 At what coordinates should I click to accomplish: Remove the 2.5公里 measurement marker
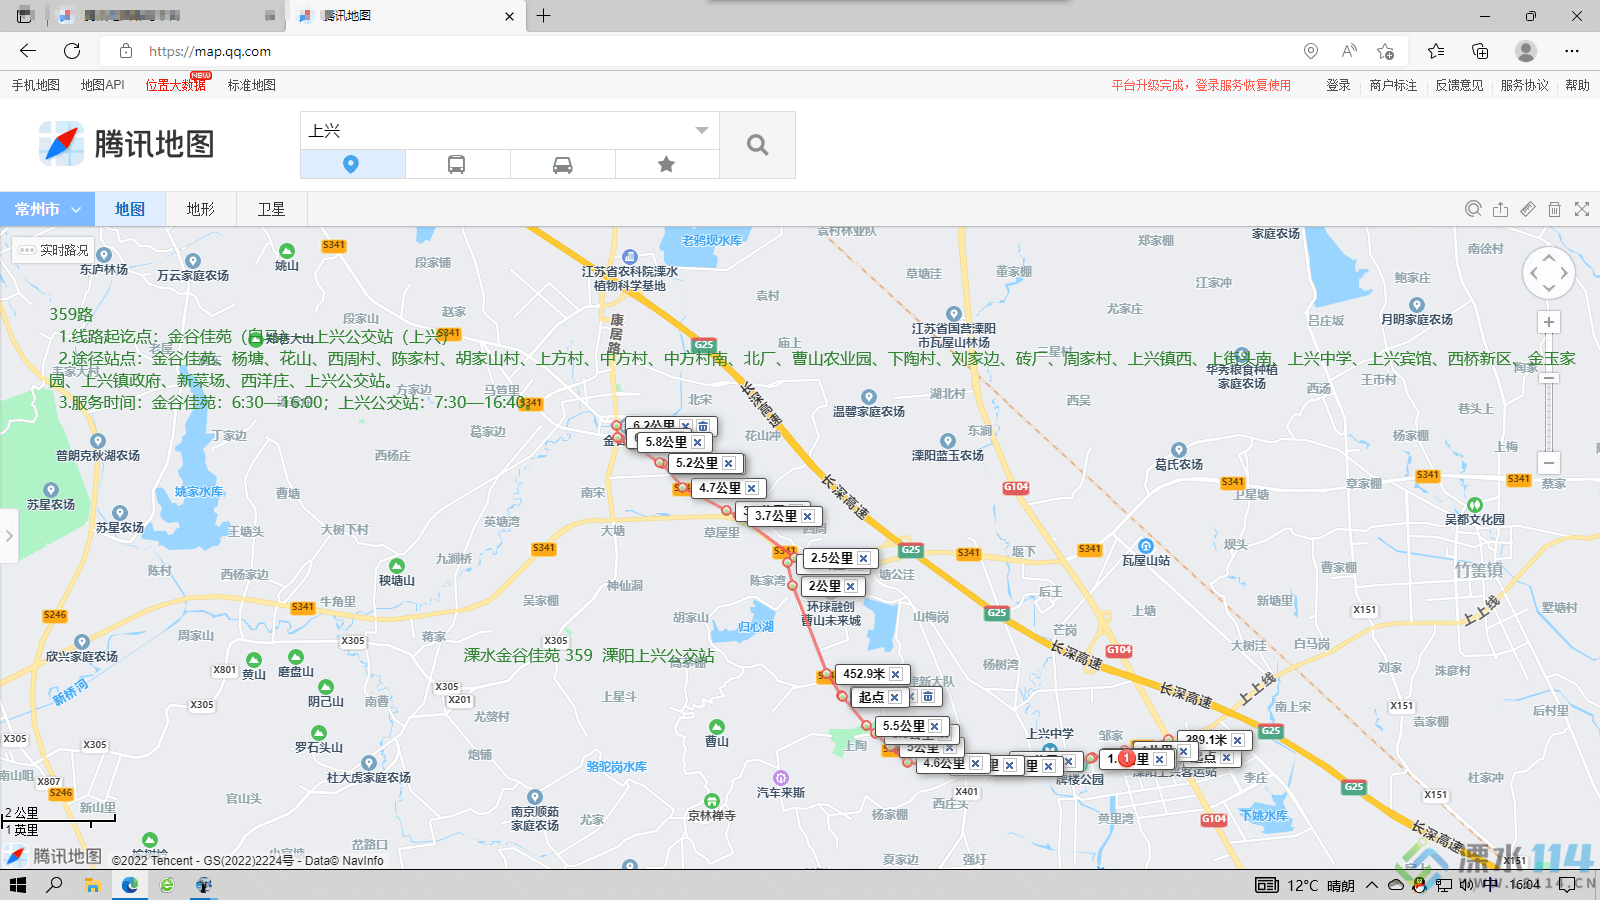pyautogui.click(x=863, y=558)
